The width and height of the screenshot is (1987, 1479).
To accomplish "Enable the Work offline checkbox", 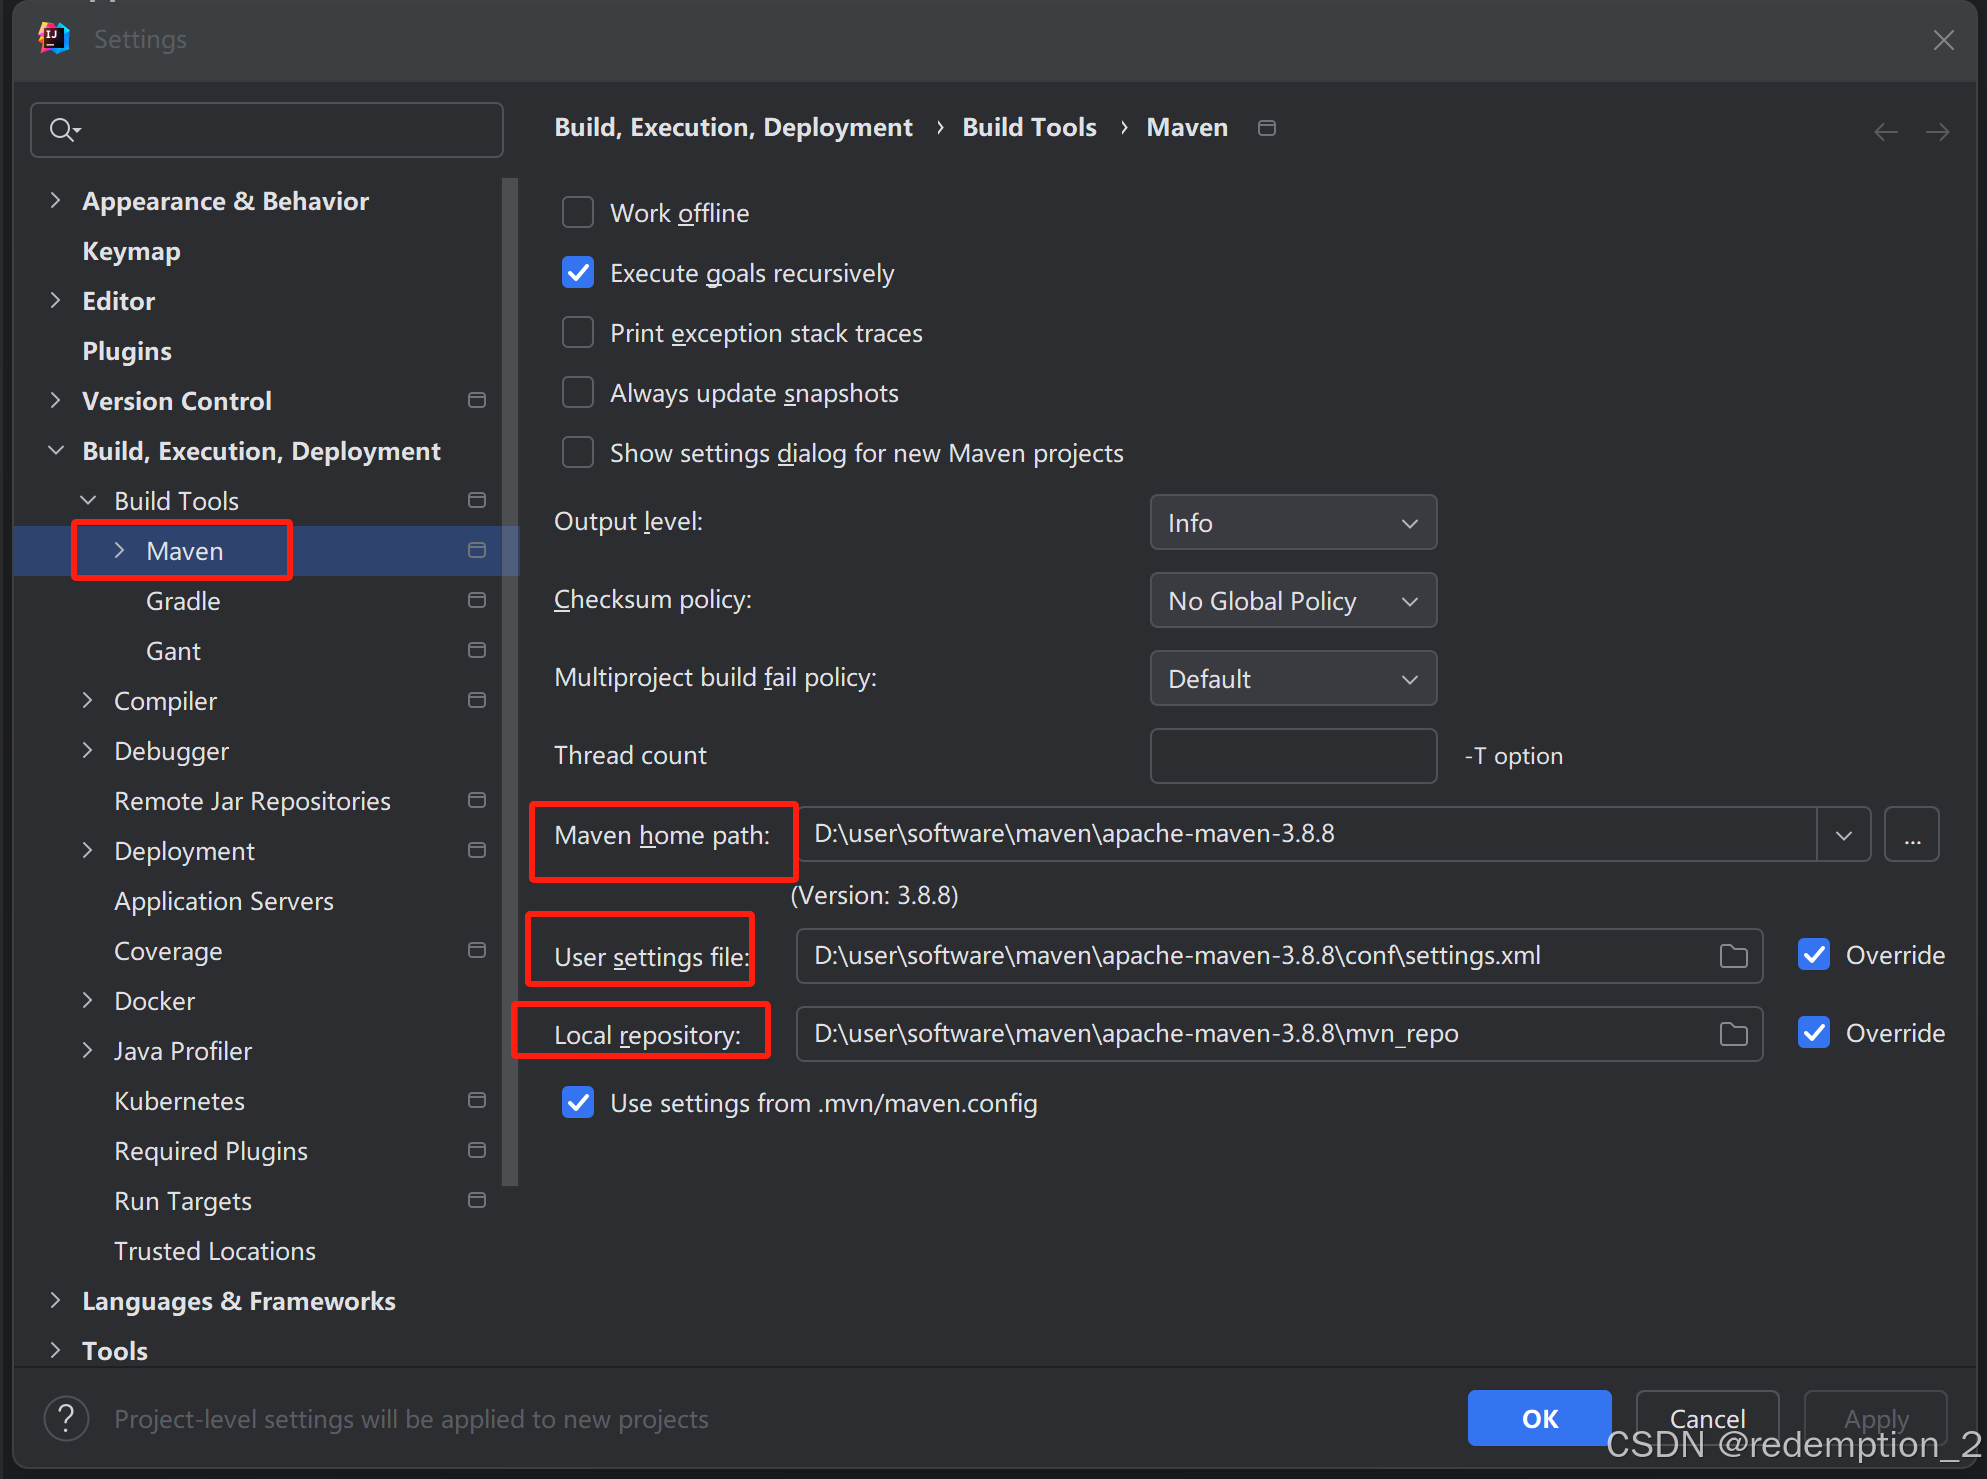I will point(578,213).
